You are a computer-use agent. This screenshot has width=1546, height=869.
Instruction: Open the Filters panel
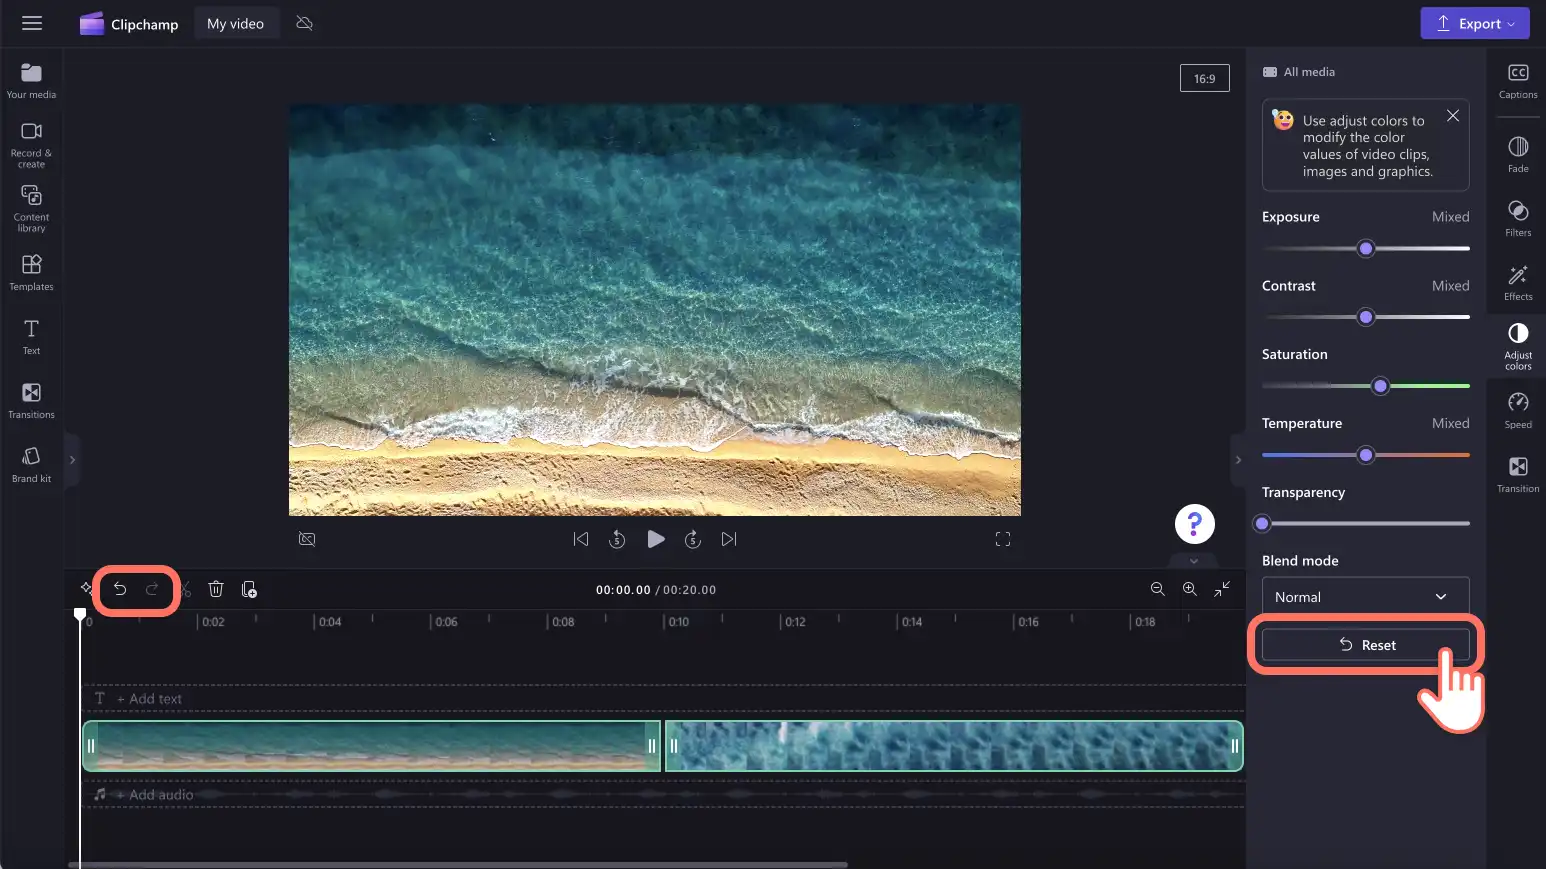(1518, 217)
